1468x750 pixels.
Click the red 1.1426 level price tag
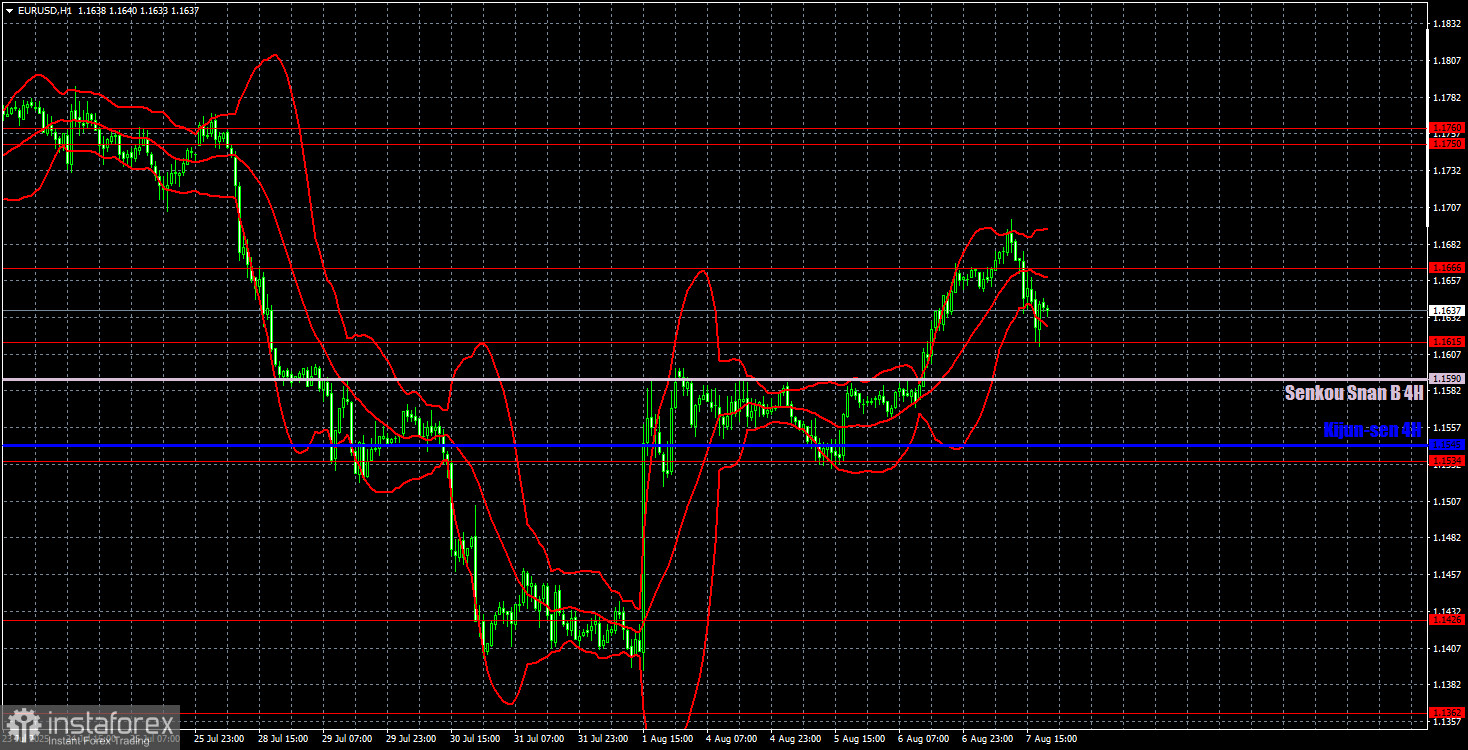pyautogui.click(x=1447, y=620)
